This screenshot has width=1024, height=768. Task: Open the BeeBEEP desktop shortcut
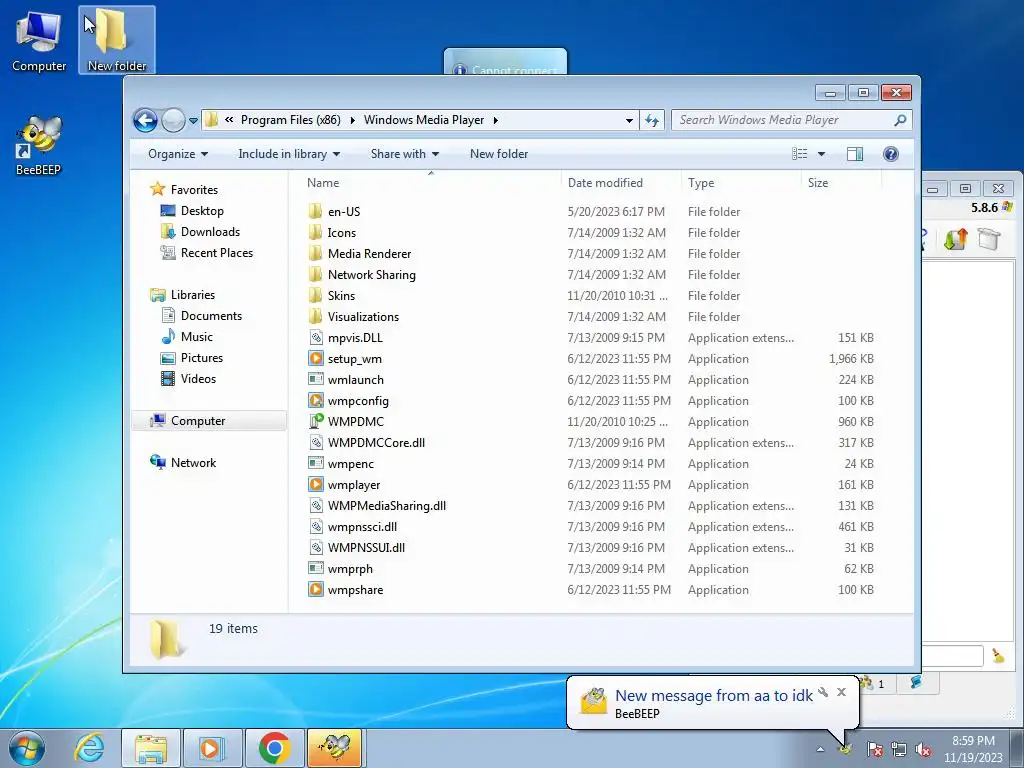click(x=39, y=146)
